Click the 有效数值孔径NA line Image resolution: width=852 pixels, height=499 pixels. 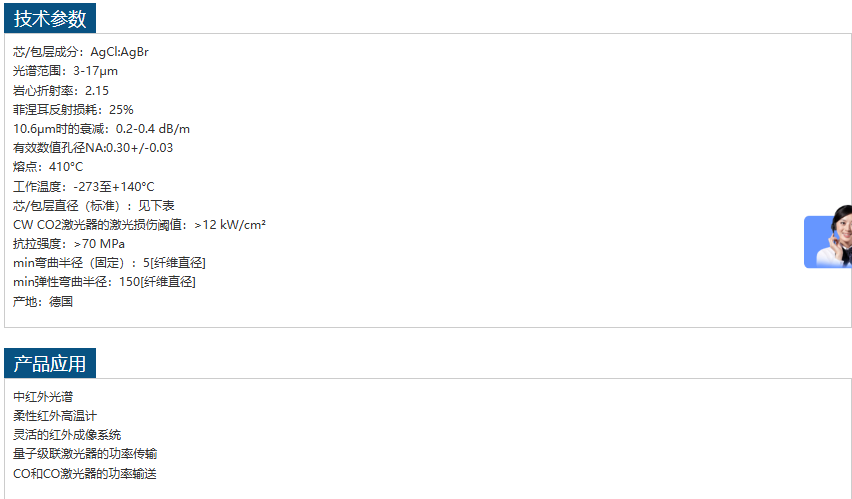click(x=93, y=148)
